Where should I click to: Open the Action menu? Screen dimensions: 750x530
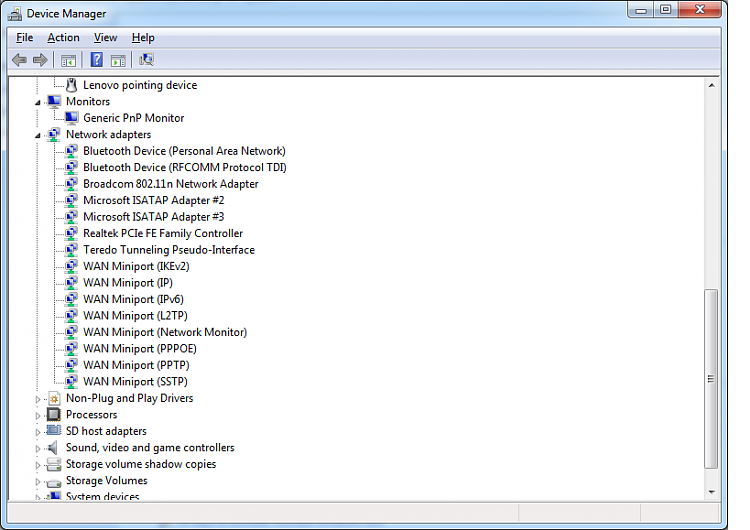click(x=63, y=37)
